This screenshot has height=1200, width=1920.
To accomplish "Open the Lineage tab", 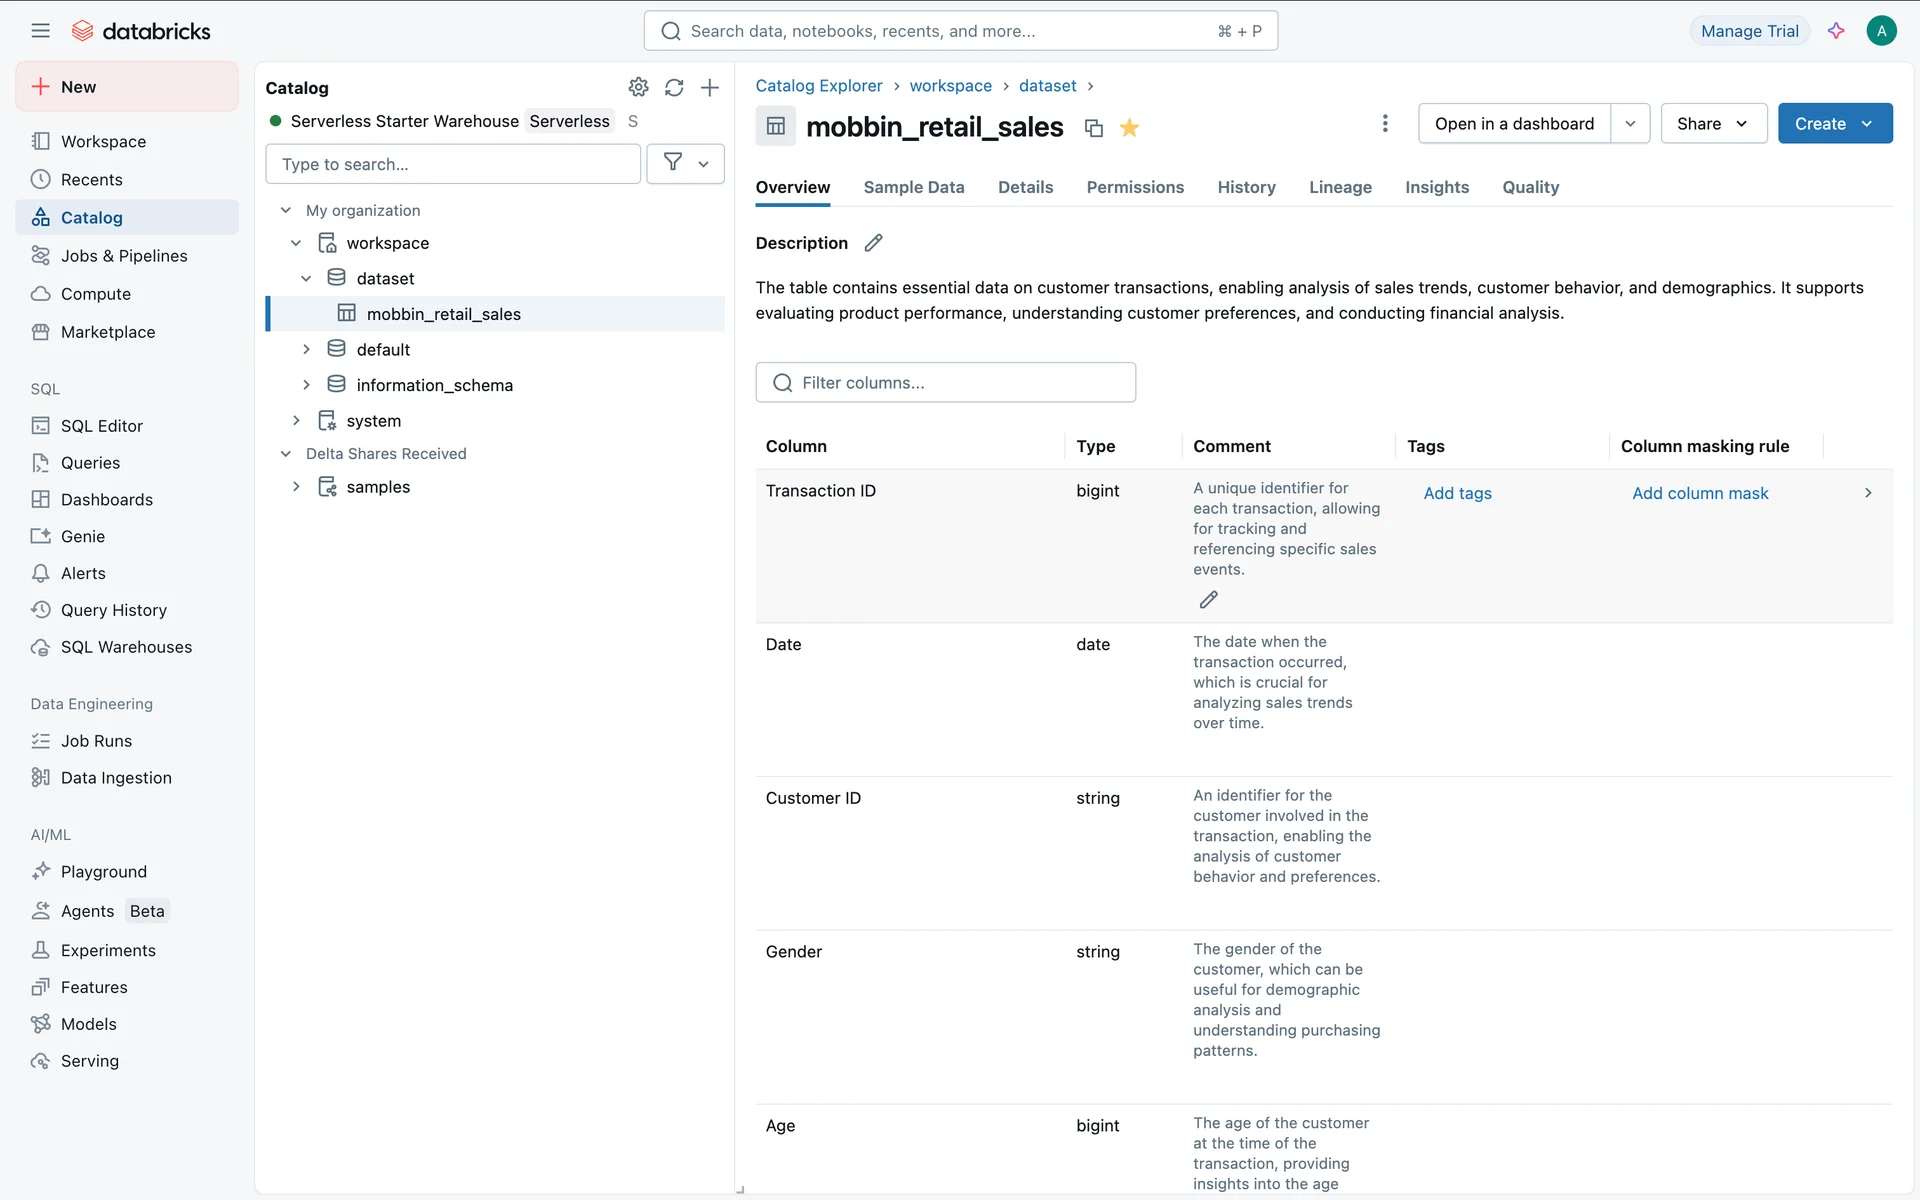I will (1340, 187).
